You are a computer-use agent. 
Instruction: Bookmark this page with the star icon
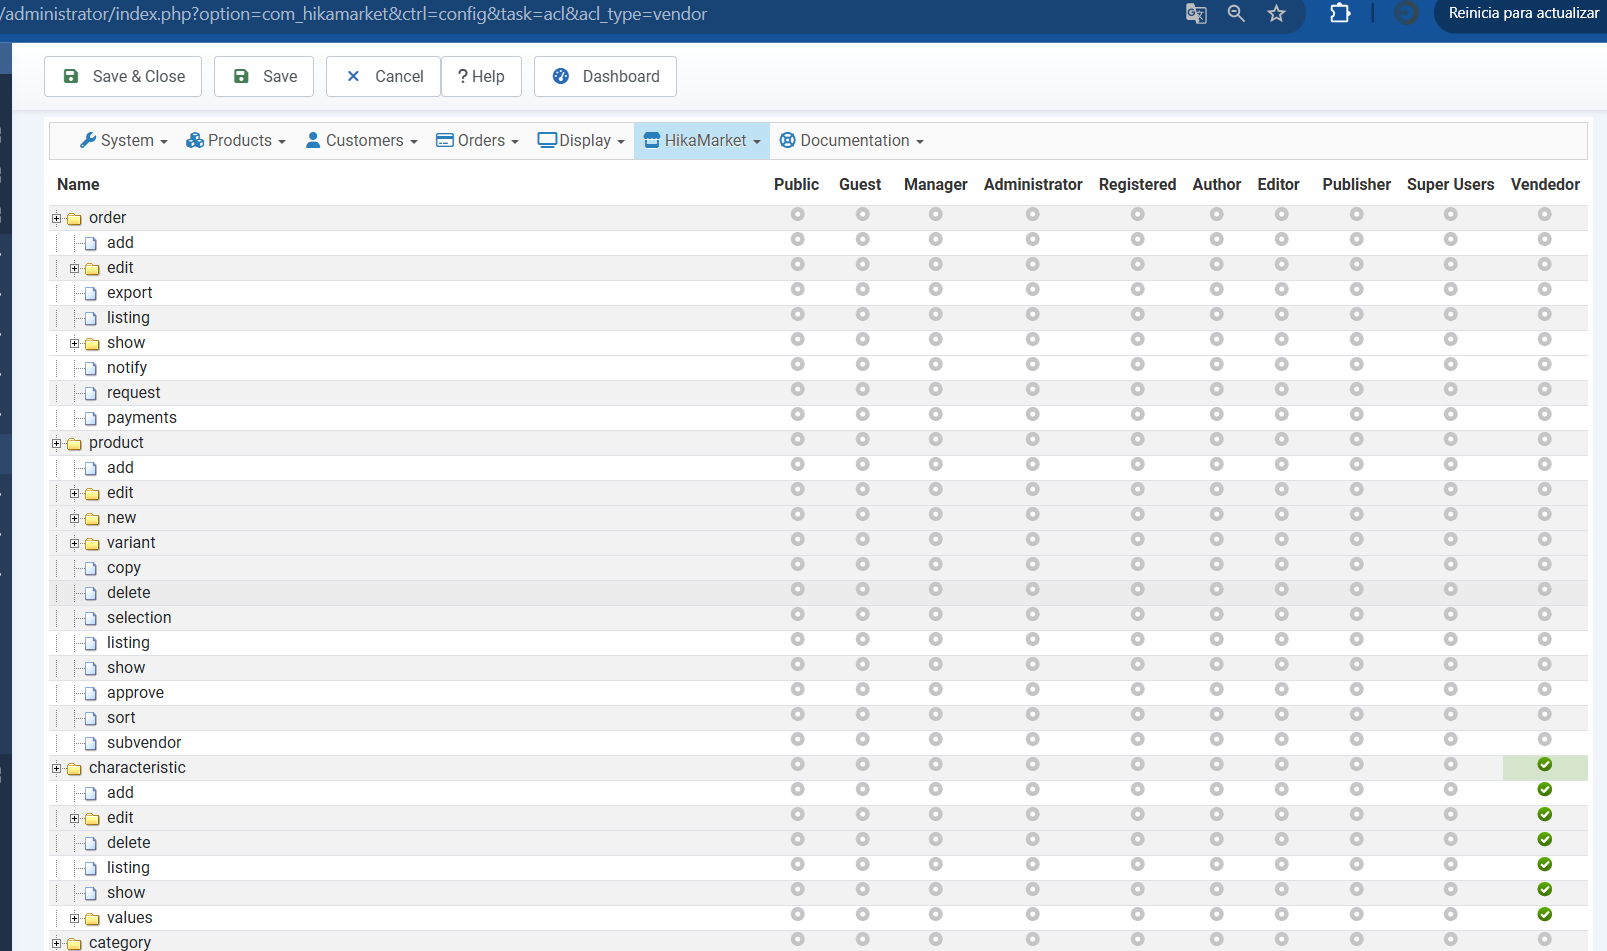[1276, 14]
